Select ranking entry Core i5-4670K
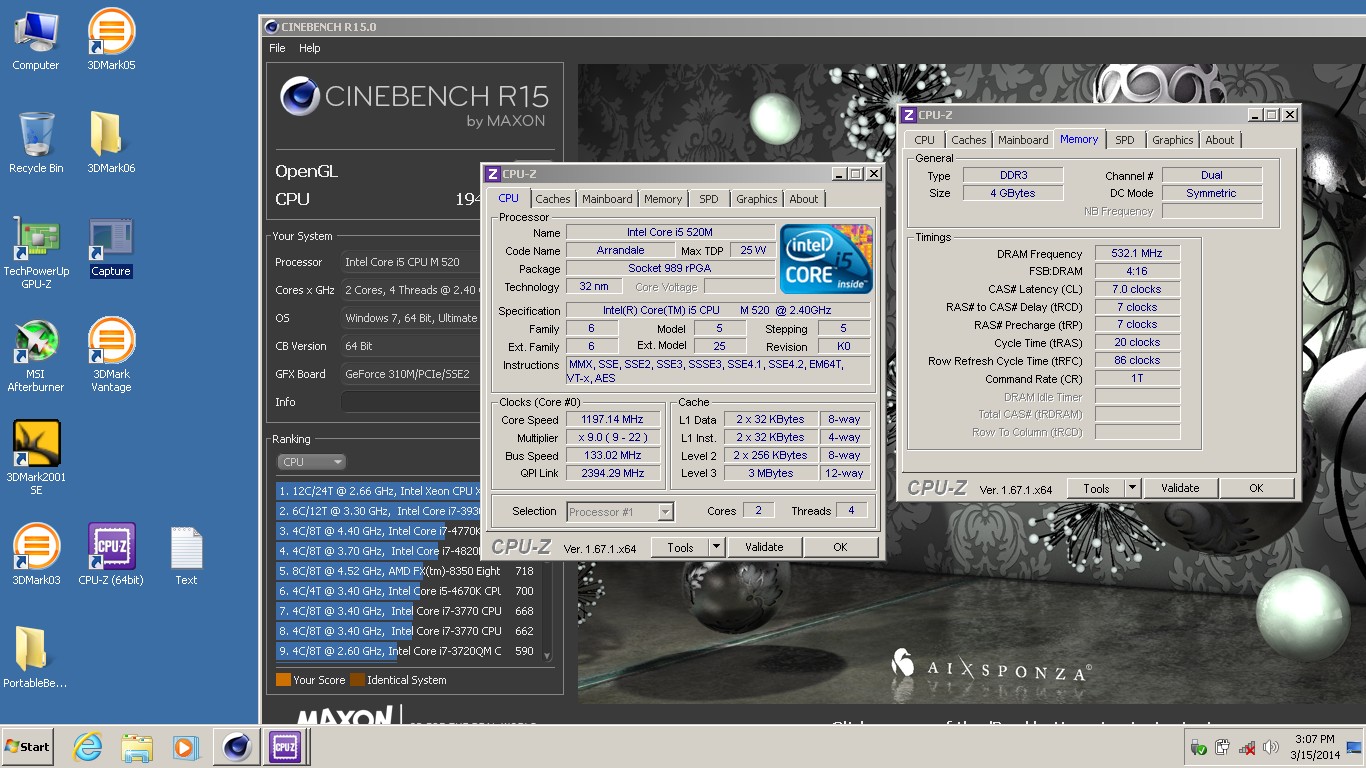The width and height of the screenshot is (1366, 768). [408, 591]
